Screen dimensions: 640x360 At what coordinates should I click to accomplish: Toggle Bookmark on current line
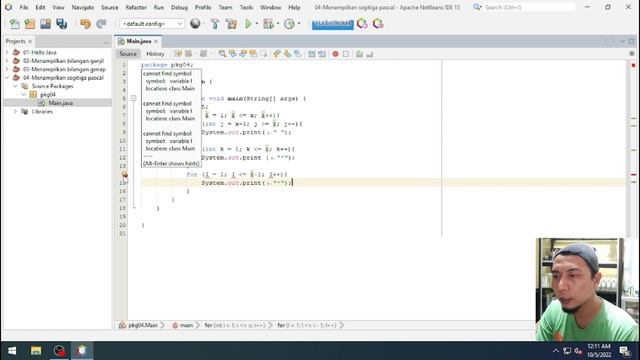tap(298, 54)
